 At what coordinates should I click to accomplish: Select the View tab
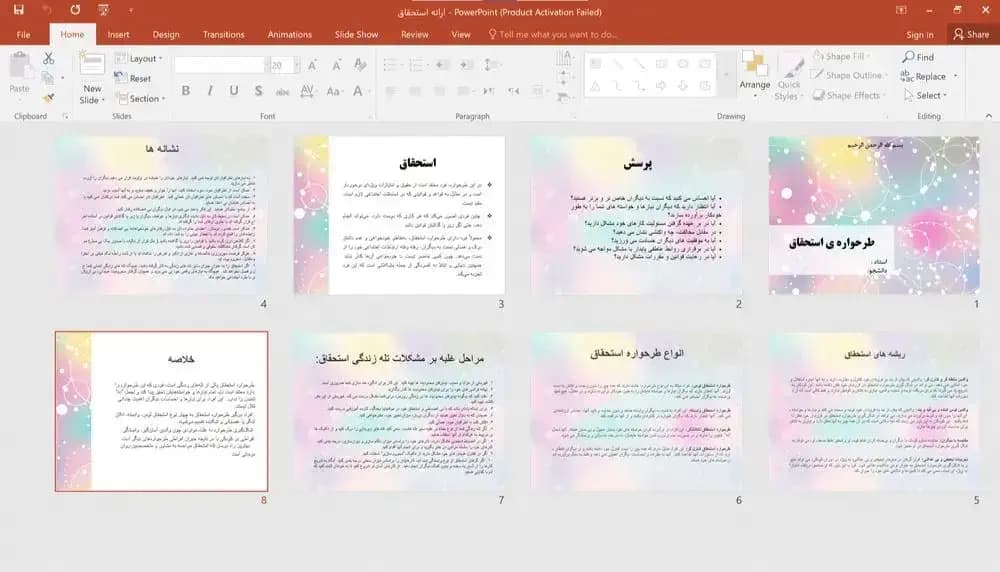[460, 34]
